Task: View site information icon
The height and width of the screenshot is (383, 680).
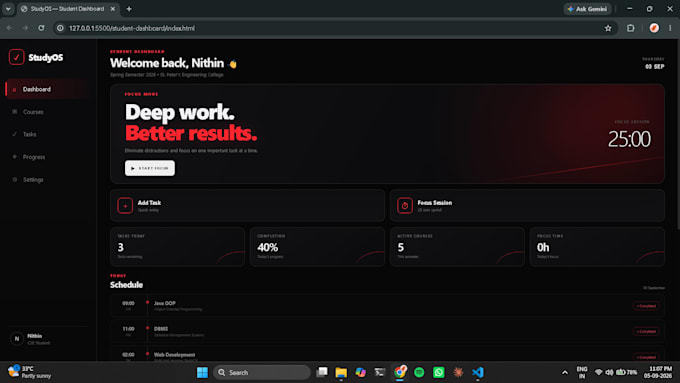Action: pyautogui.click(x=60, y=28)
